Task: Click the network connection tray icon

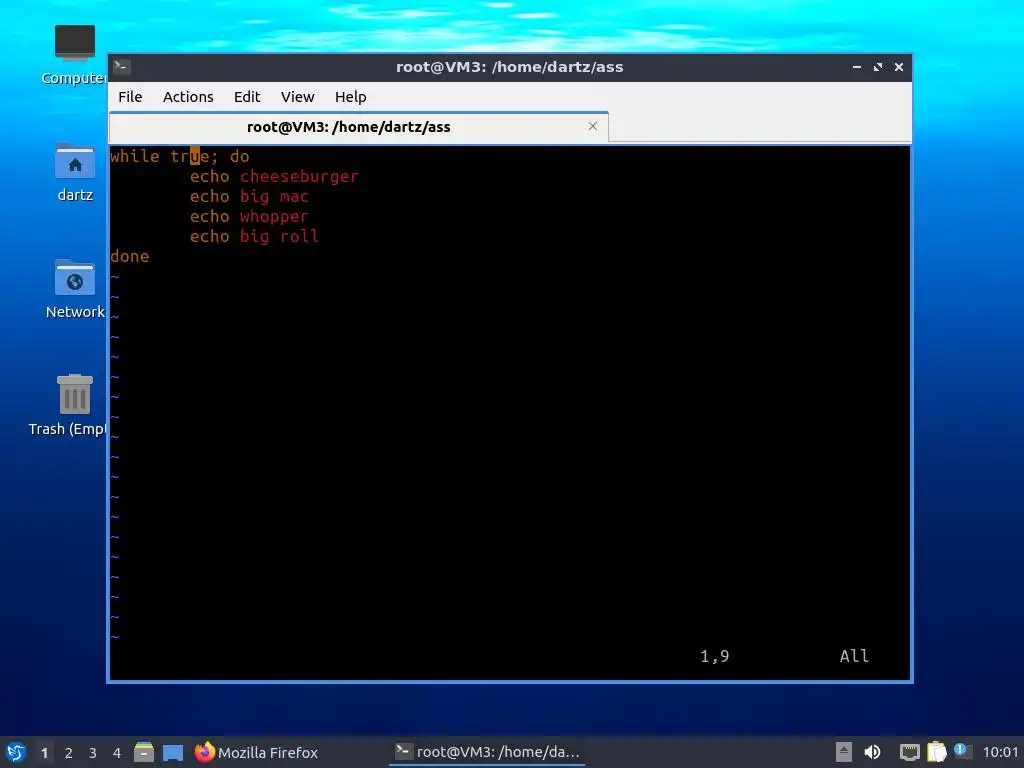Action: click(x=909, y=752)
